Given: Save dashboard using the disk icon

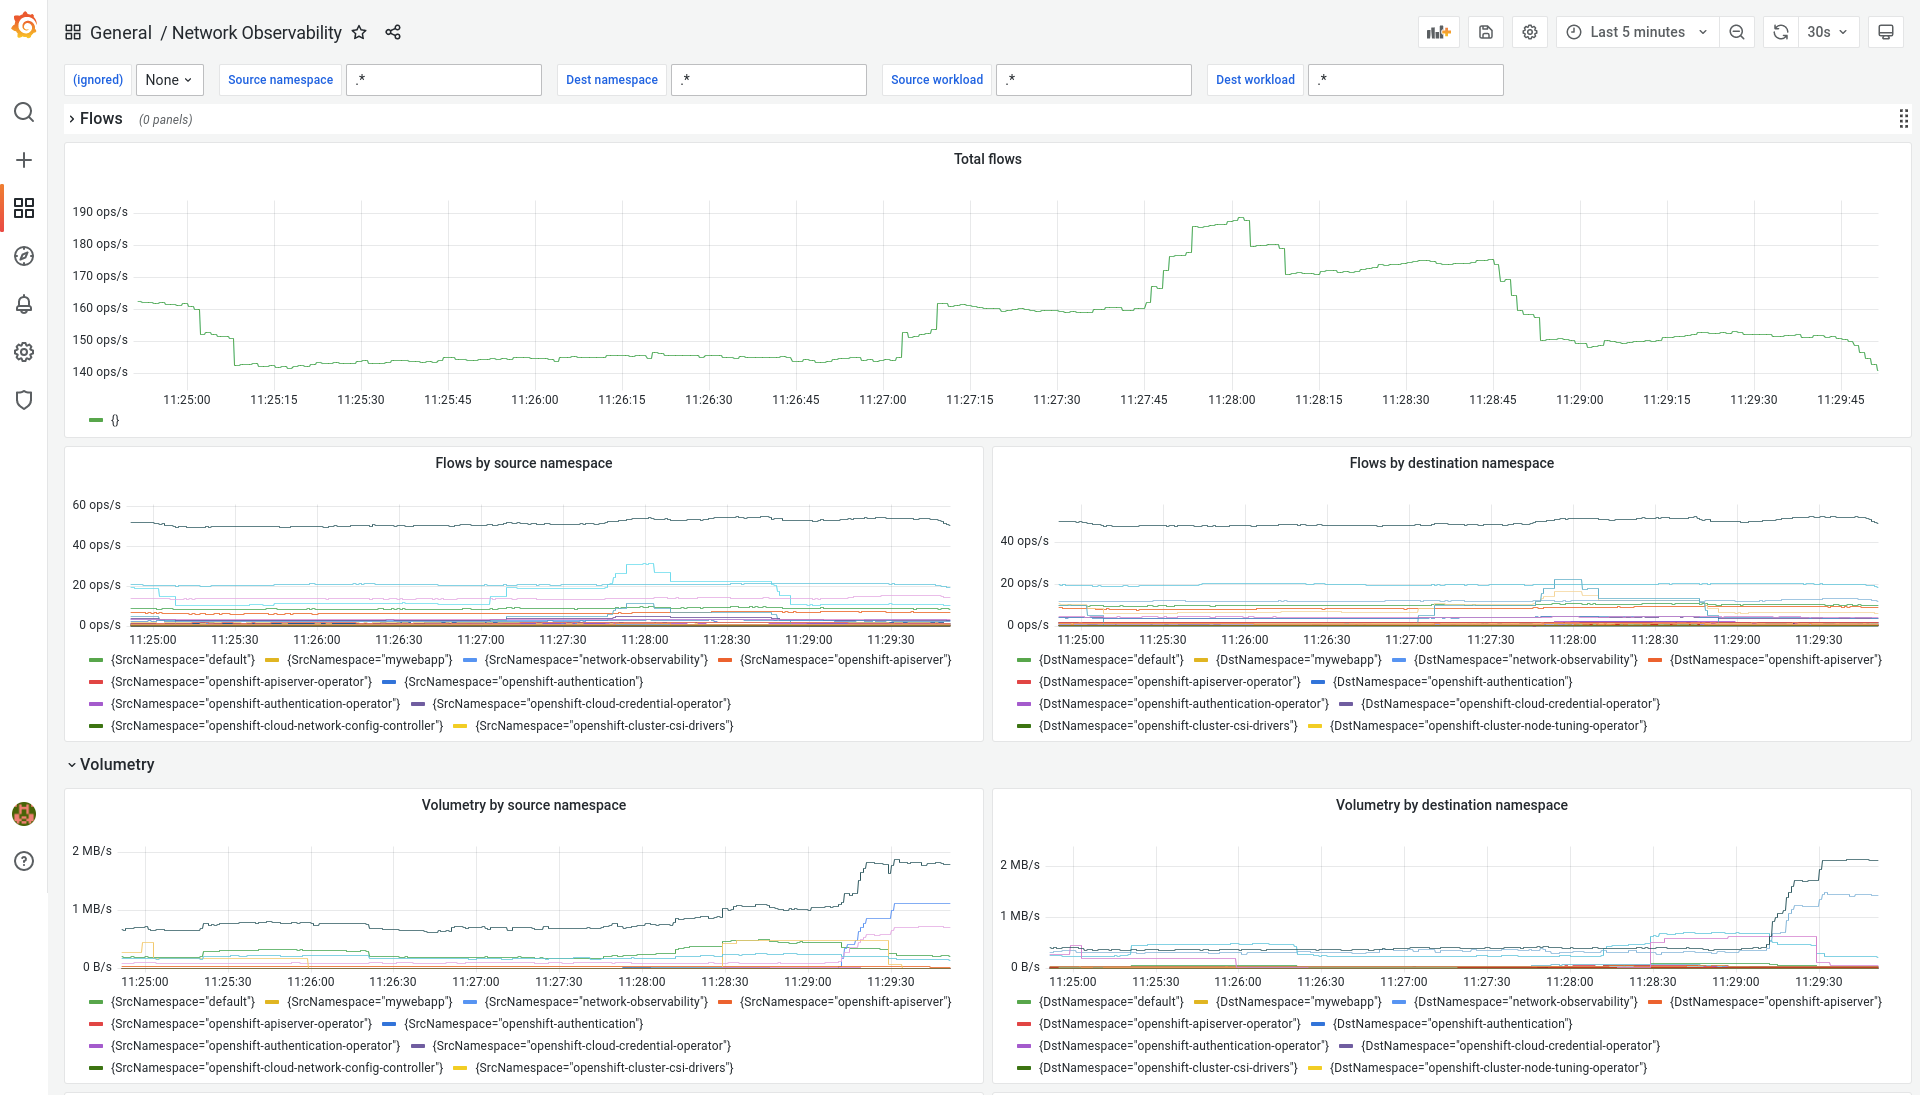Looking at the screenshot, I should (x=1486, y=32).
